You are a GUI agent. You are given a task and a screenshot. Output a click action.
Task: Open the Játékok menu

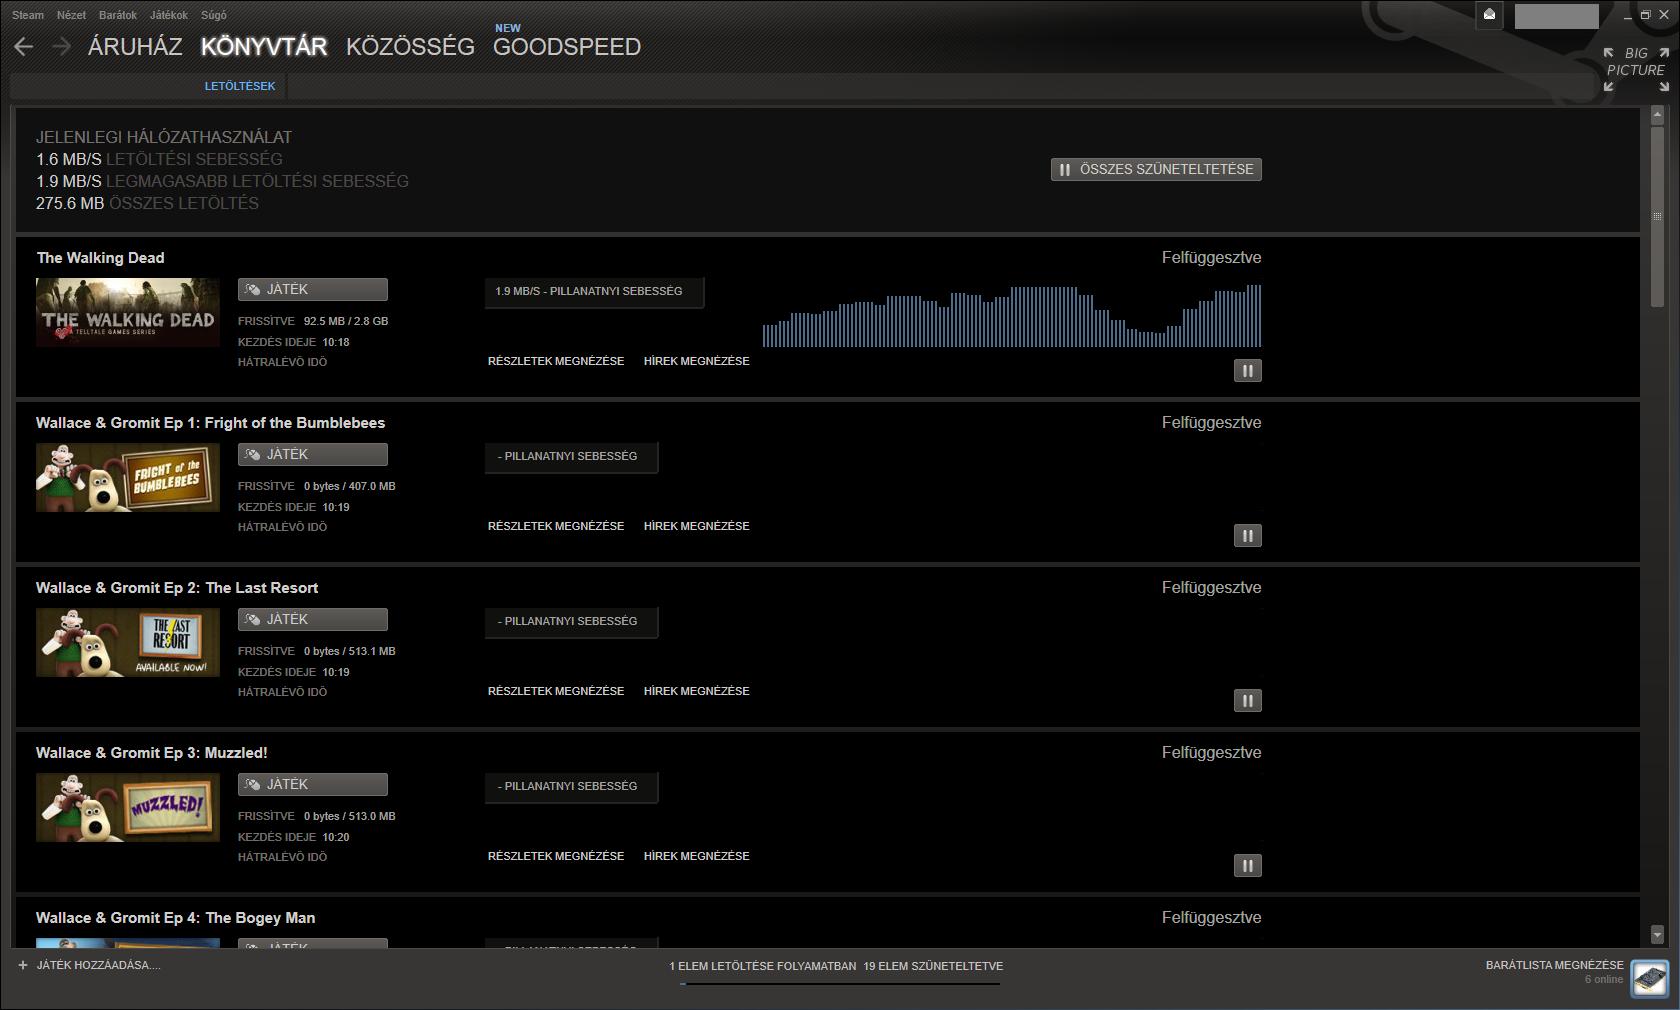tap(169, 15)
